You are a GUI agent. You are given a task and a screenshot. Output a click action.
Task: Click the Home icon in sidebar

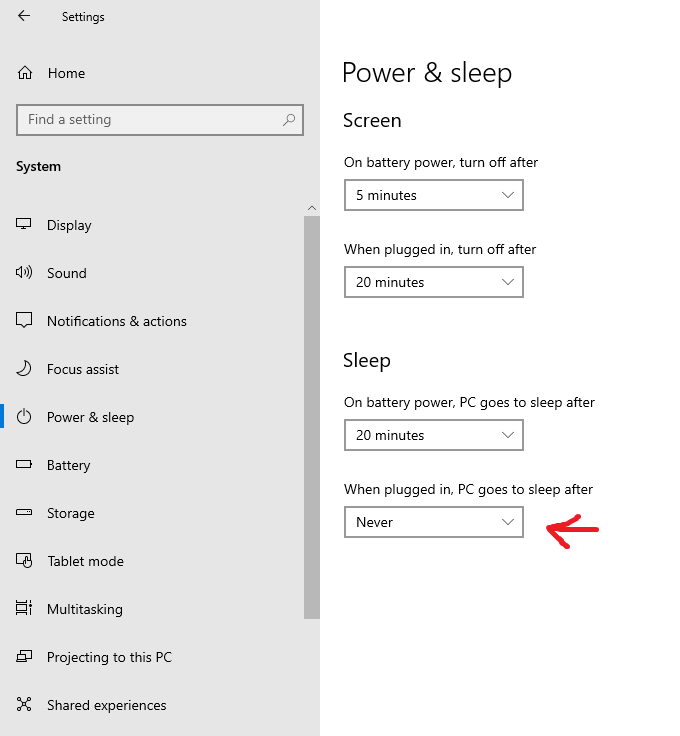click(25, 73)
